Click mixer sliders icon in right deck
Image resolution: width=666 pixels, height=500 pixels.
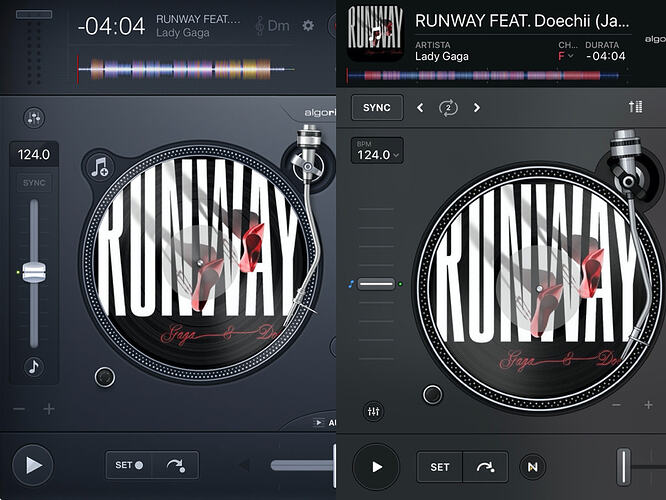[x=373, y=411]
